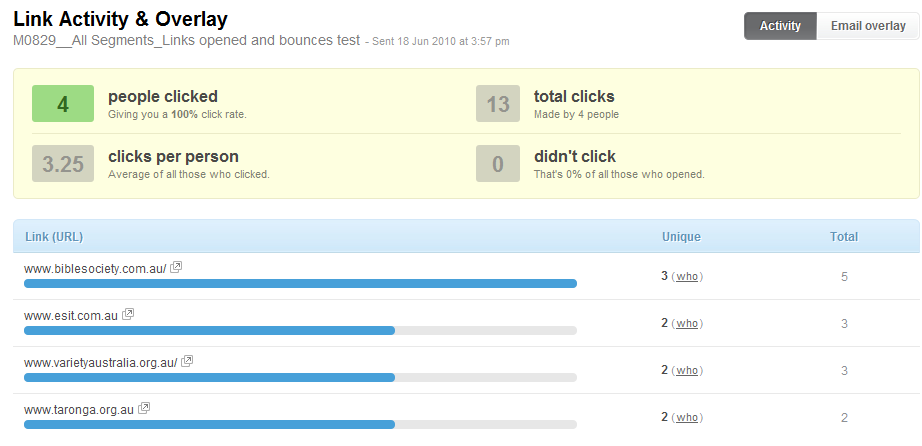The height and width of the screenshot is (446, 922).
Task: Show who clicked www.biblesociety.com.au
Action: click(x=687, y=277)
